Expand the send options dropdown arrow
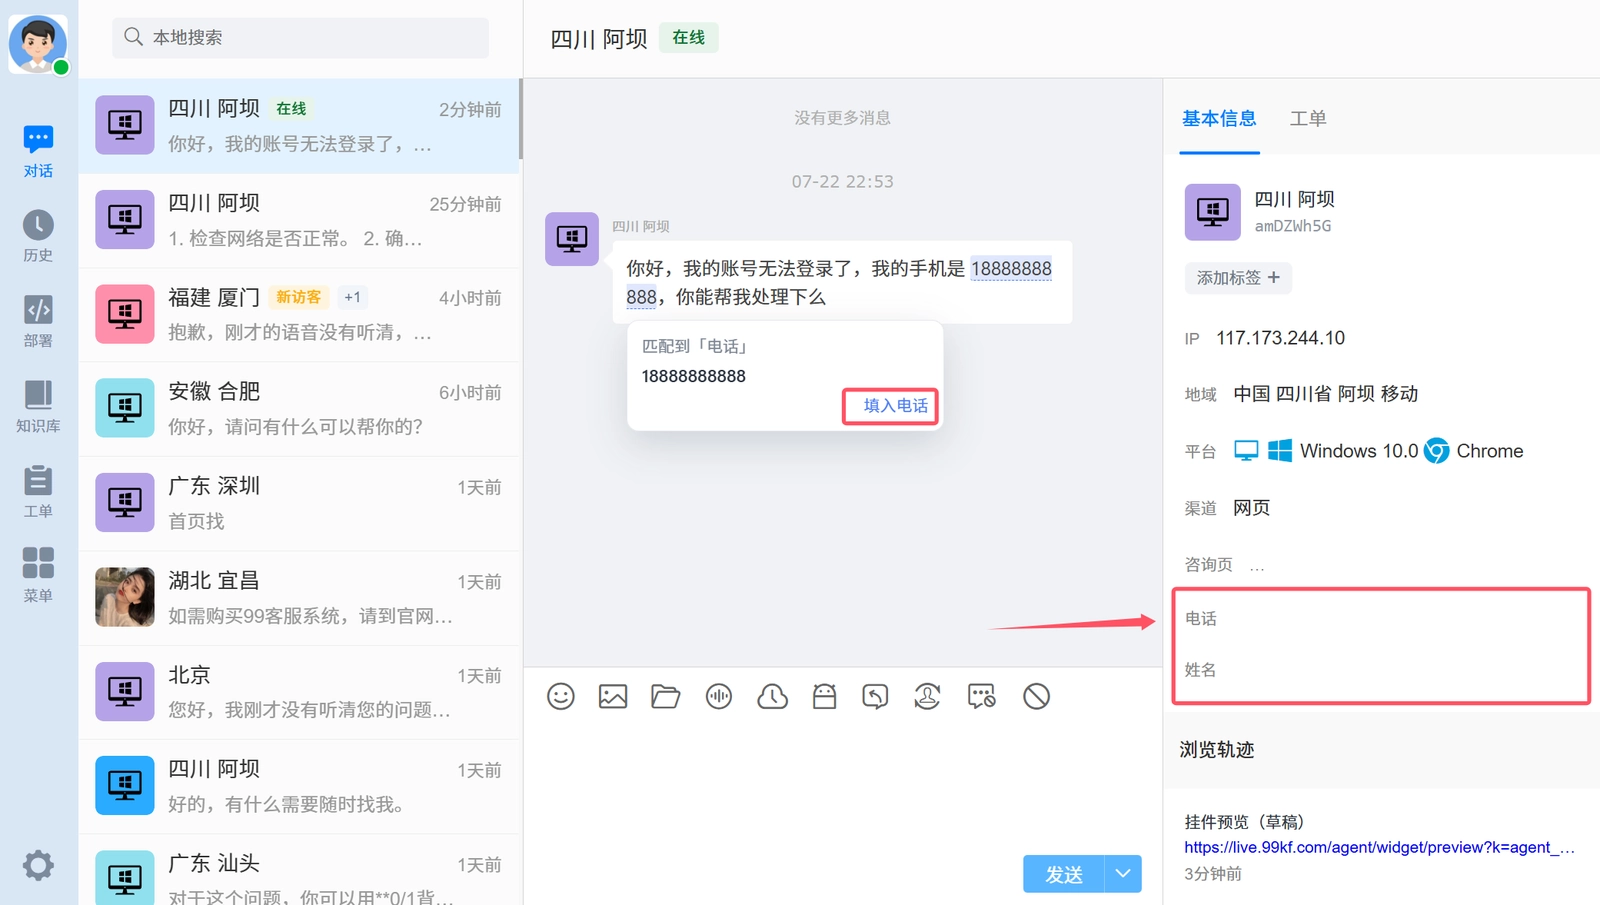Screen dimensions: 1600x905 point(1123,874)
